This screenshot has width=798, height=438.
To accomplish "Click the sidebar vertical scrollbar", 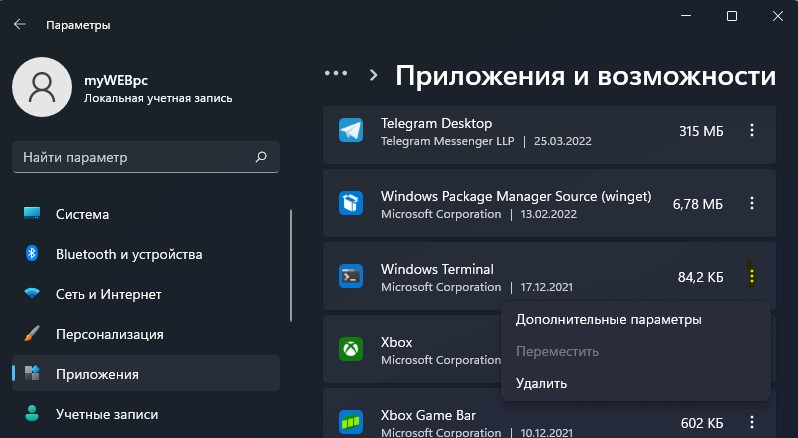I will (291, 265).
